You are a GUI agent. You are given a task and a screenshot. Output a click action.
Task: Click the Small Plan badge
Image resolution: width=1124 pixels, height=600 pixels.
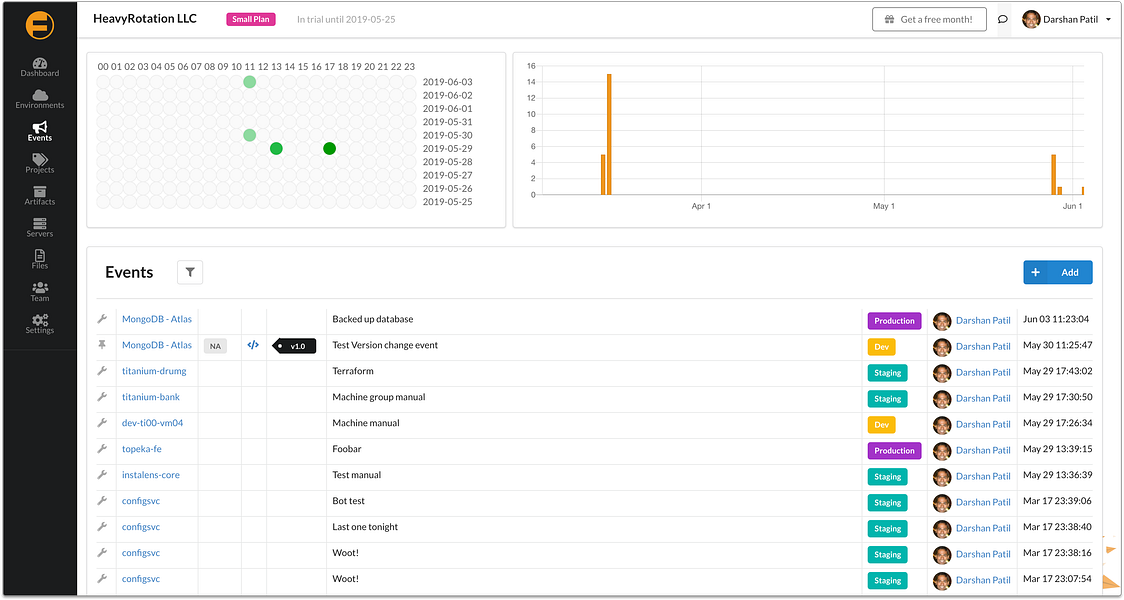pyautogui.click(x=251, y=19)
